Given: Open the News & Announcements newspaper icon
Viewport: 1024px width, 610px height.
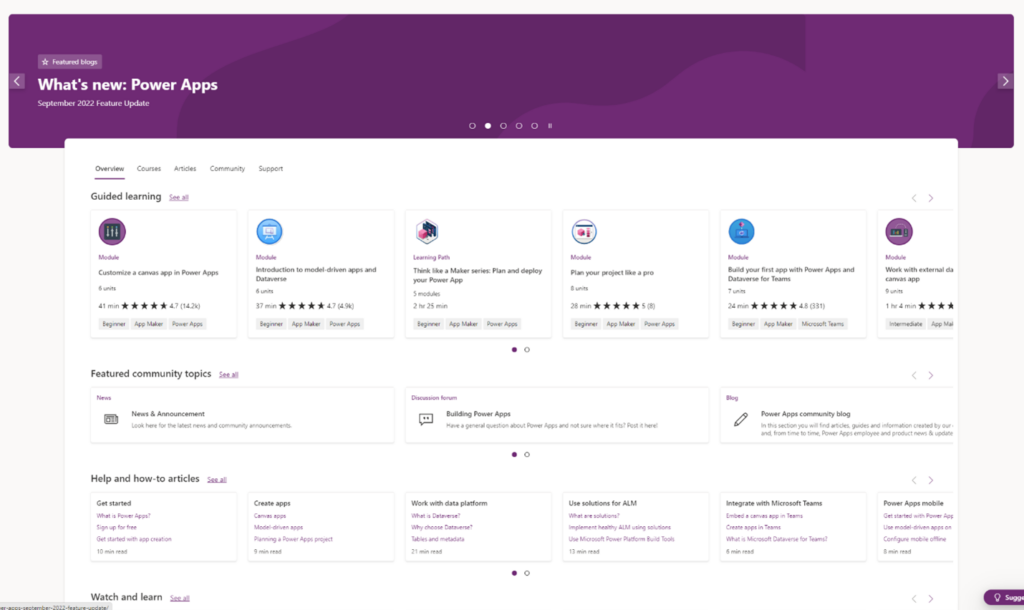Looking at the screenshot, I should pyautogui.click(x=113, y=418).
